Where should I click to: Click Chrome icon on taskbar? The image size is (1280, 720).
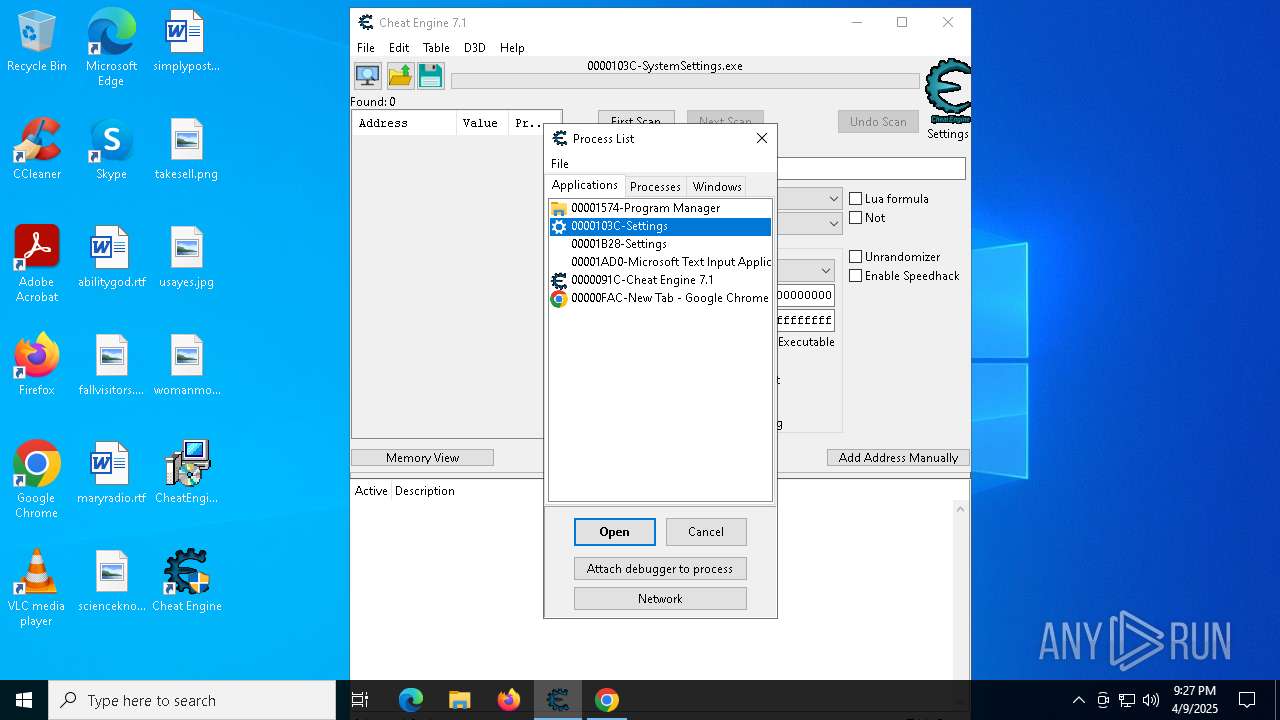(x=606, y=700)
